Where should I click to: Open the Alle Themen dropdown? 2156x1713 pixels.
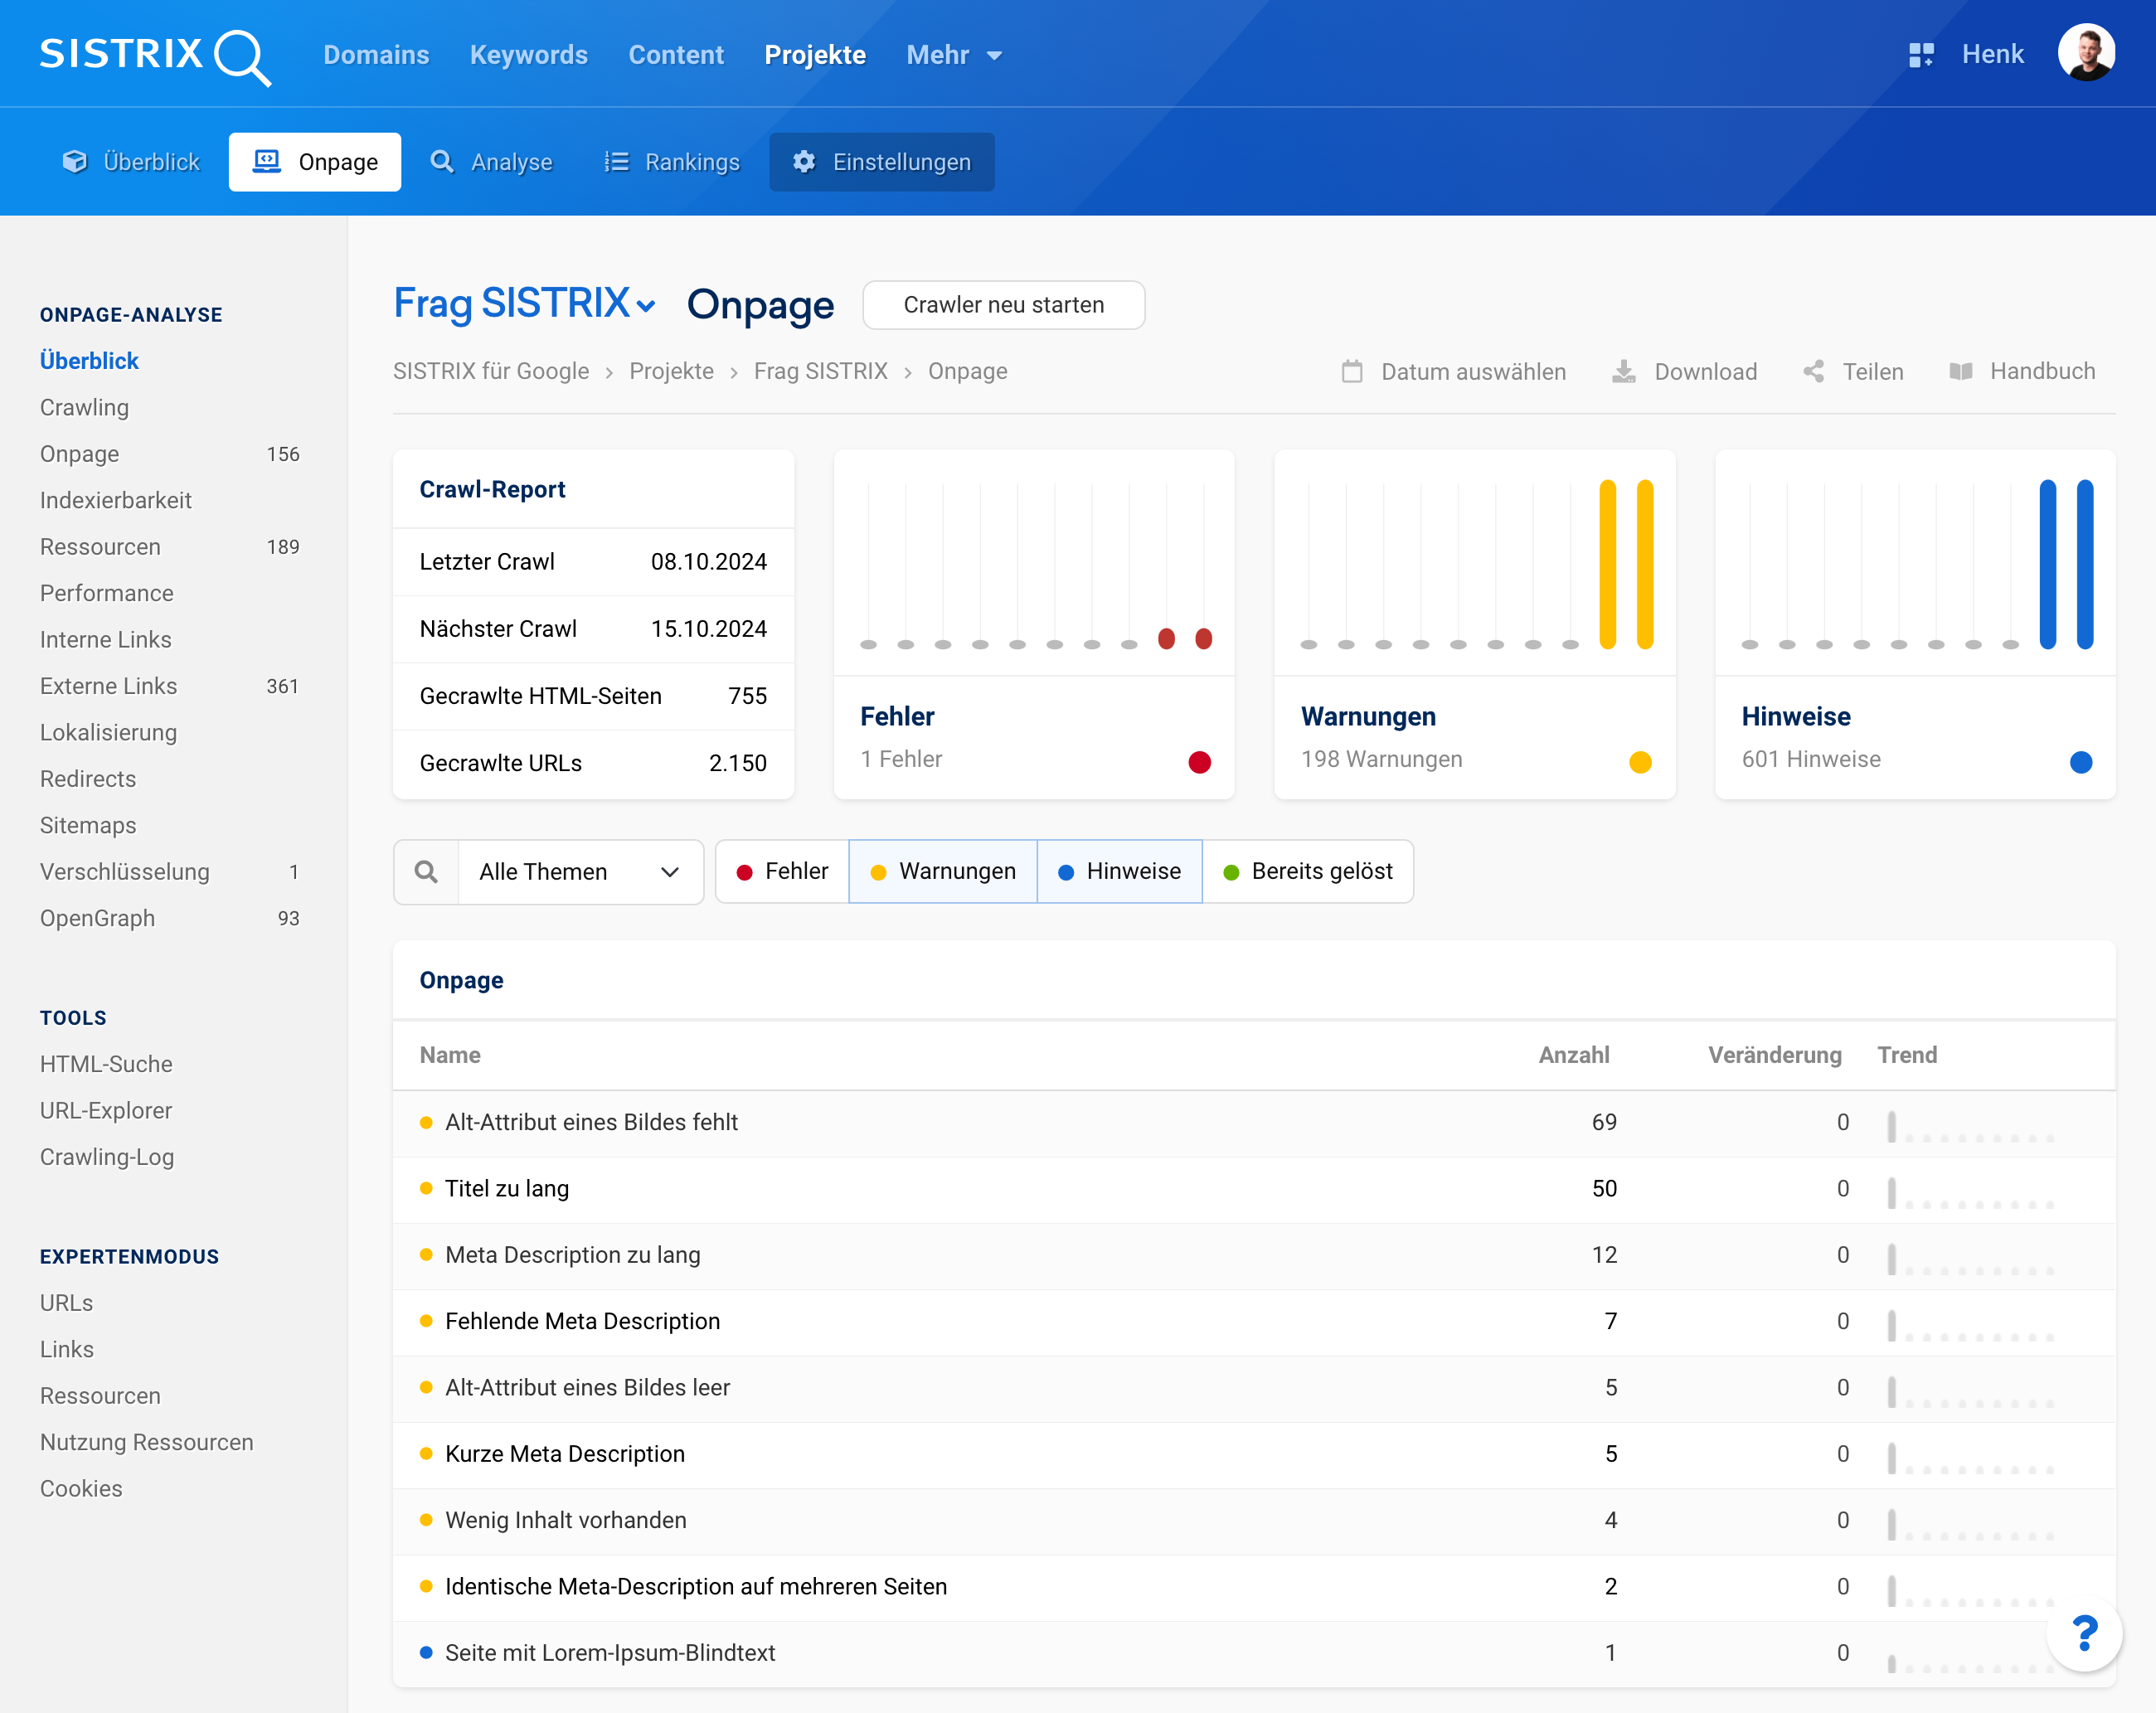(x=580, y=872)
